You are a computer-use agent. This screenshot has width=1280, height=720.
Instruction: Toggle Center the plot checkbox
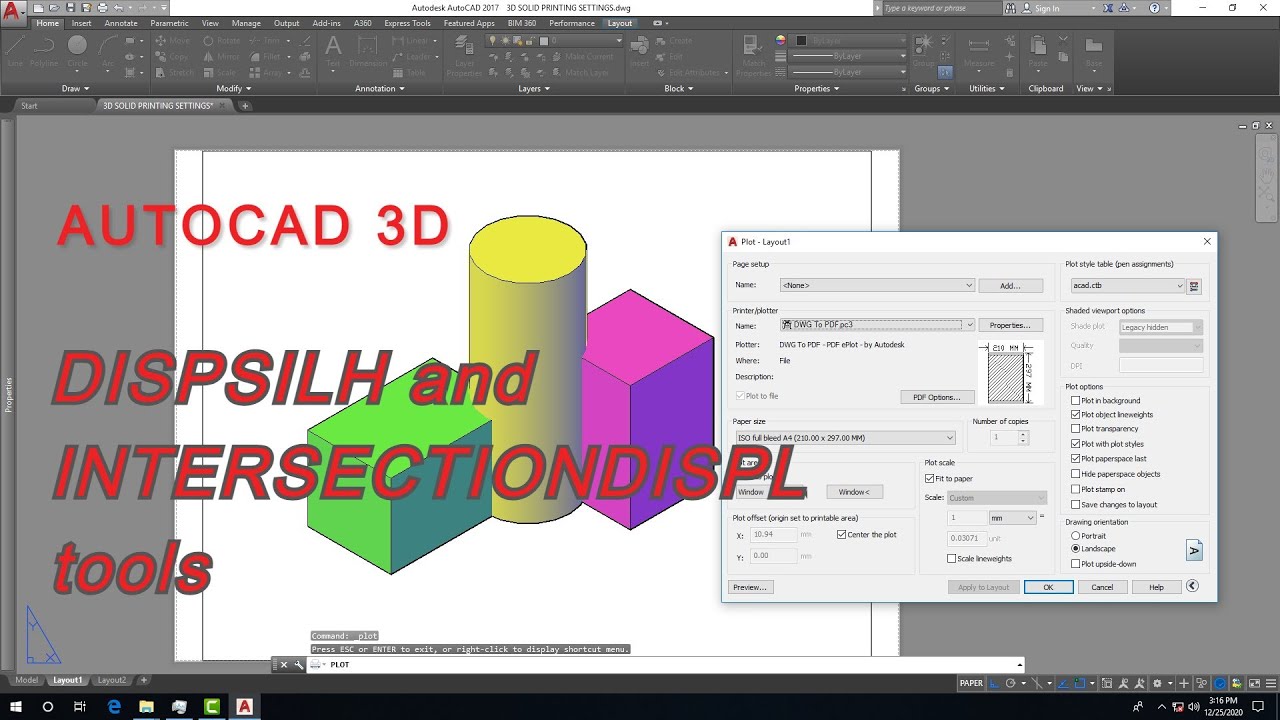(x=841, y=535)
